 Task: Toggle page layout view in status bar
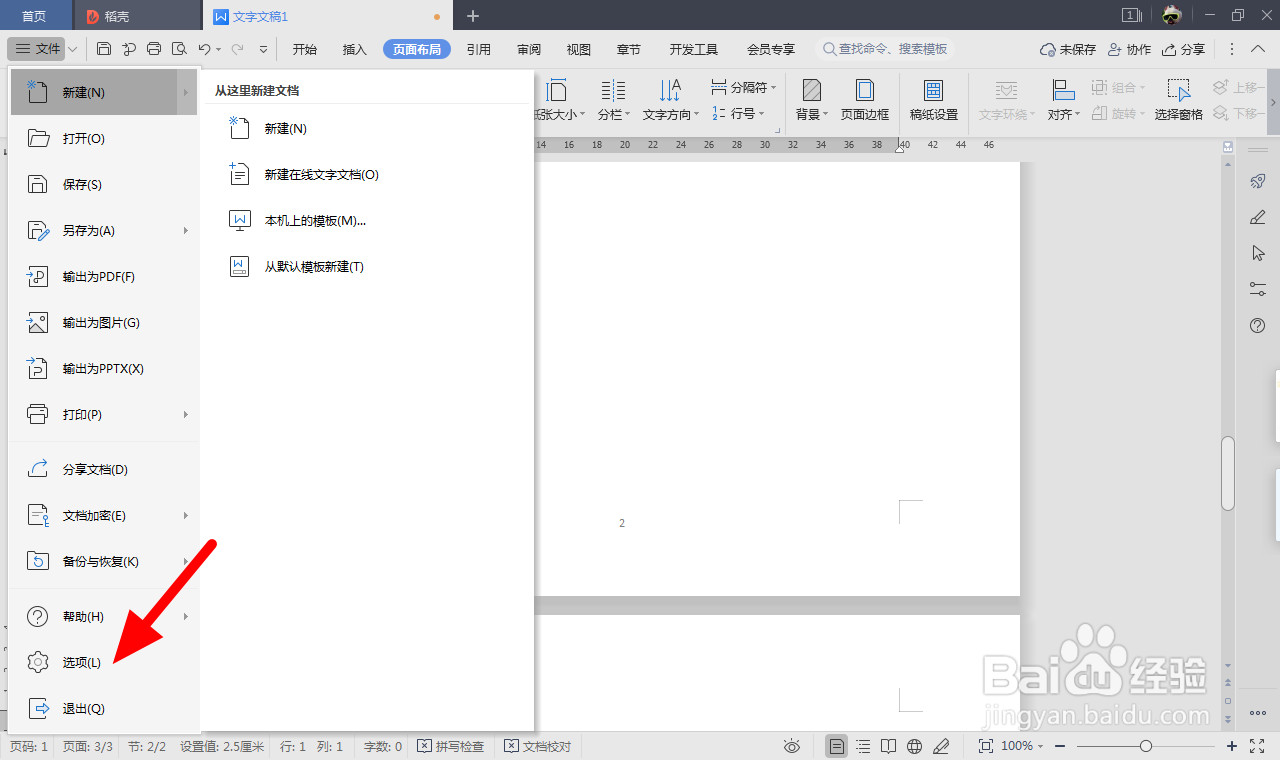coord(837,746)
